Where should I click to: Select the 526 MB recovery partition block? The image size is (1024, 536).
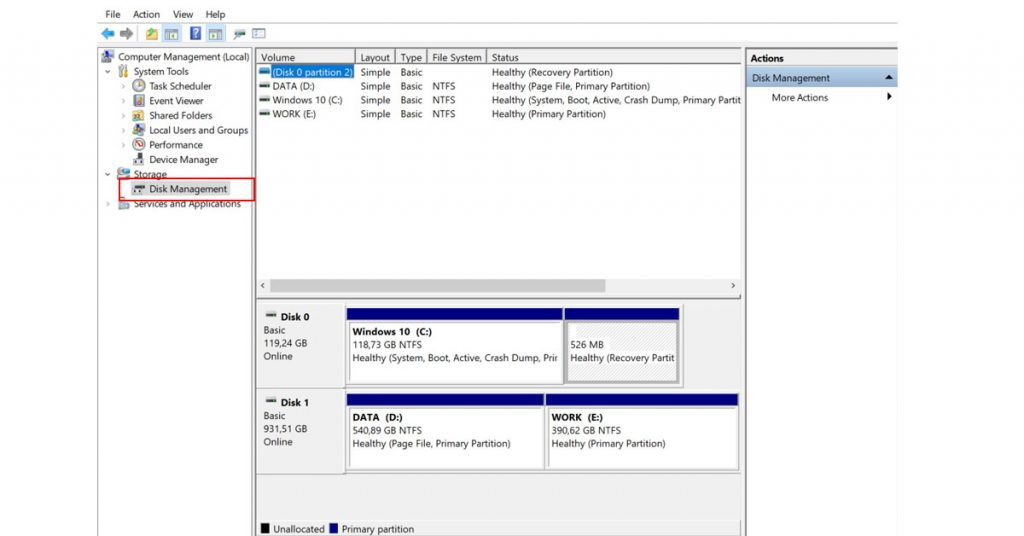pos(622,346)
